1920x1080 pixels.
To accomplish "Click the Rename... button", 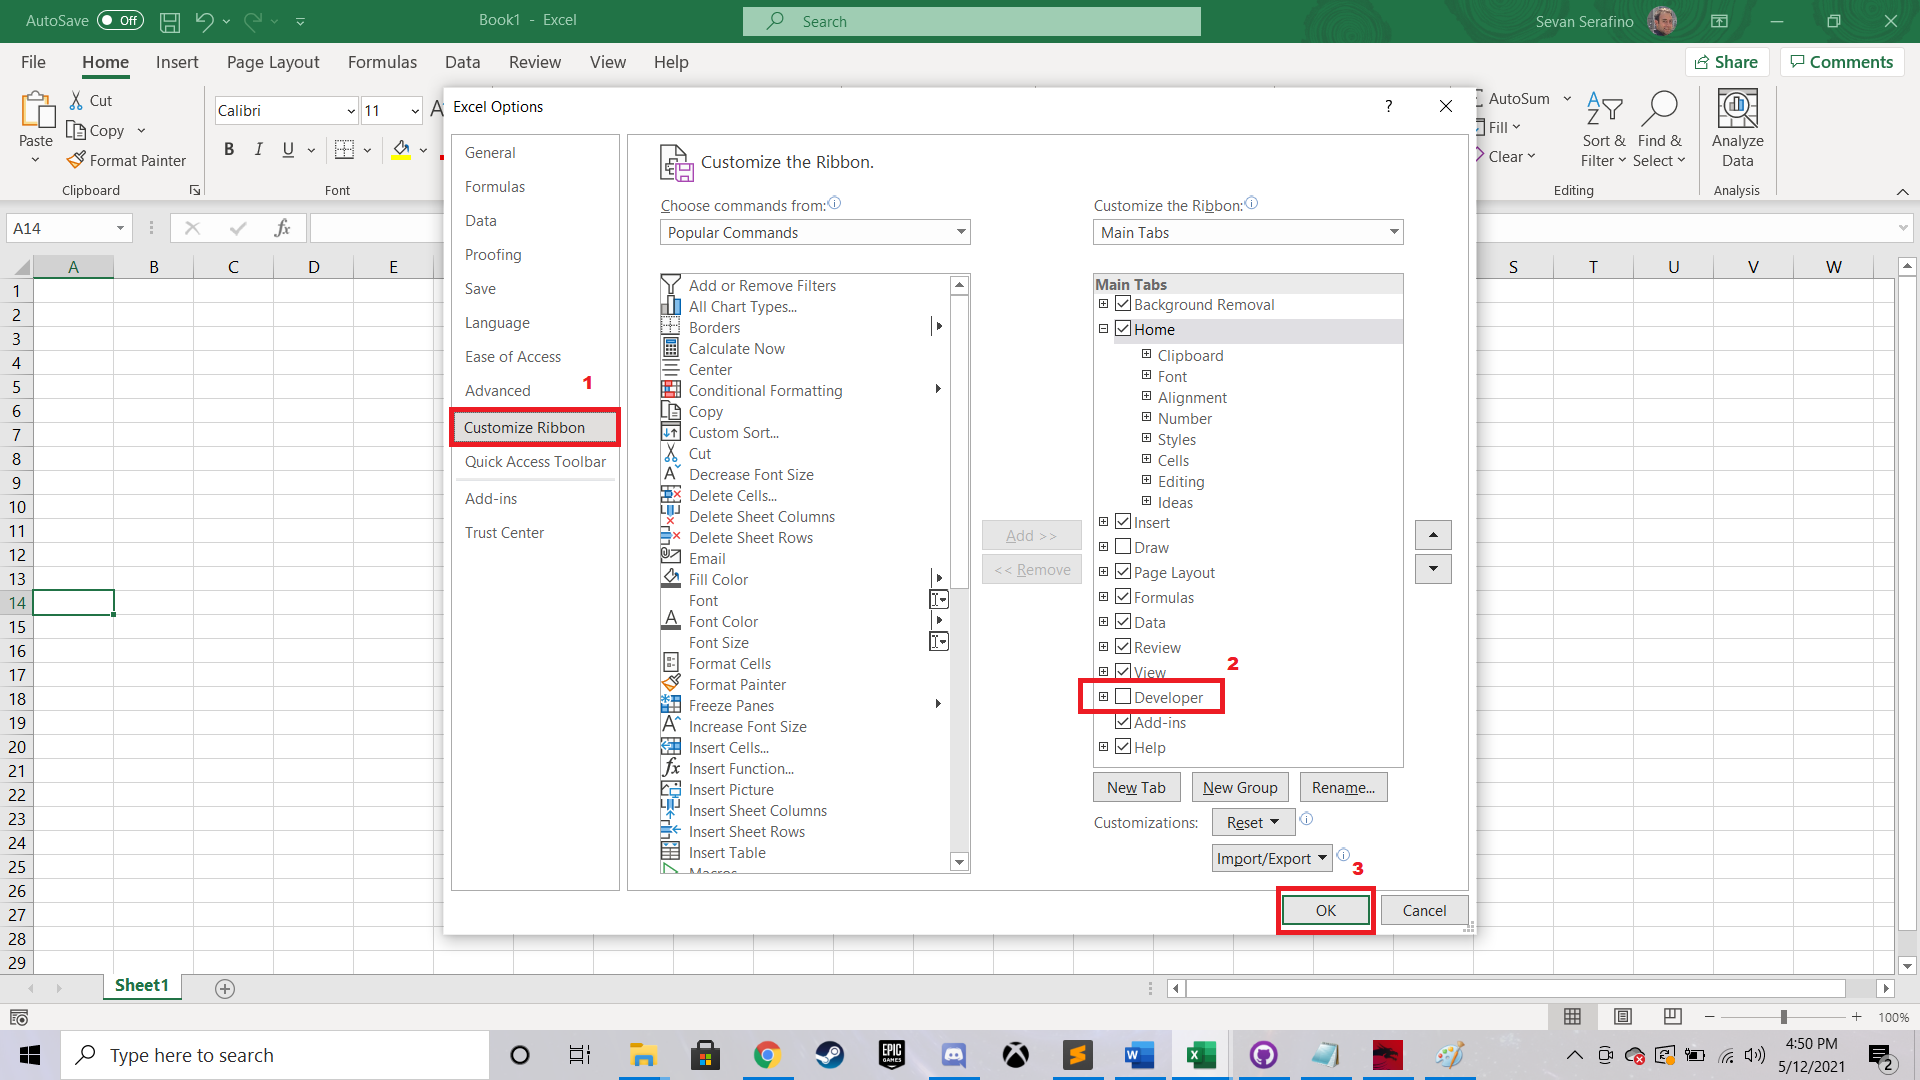I will pos(1343,787).
